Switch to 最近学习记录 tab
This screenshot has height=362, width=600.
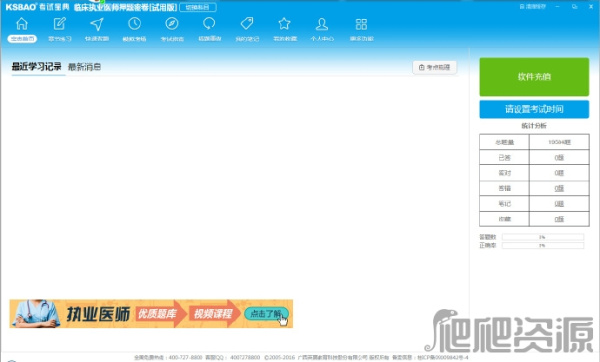point(36,67)
